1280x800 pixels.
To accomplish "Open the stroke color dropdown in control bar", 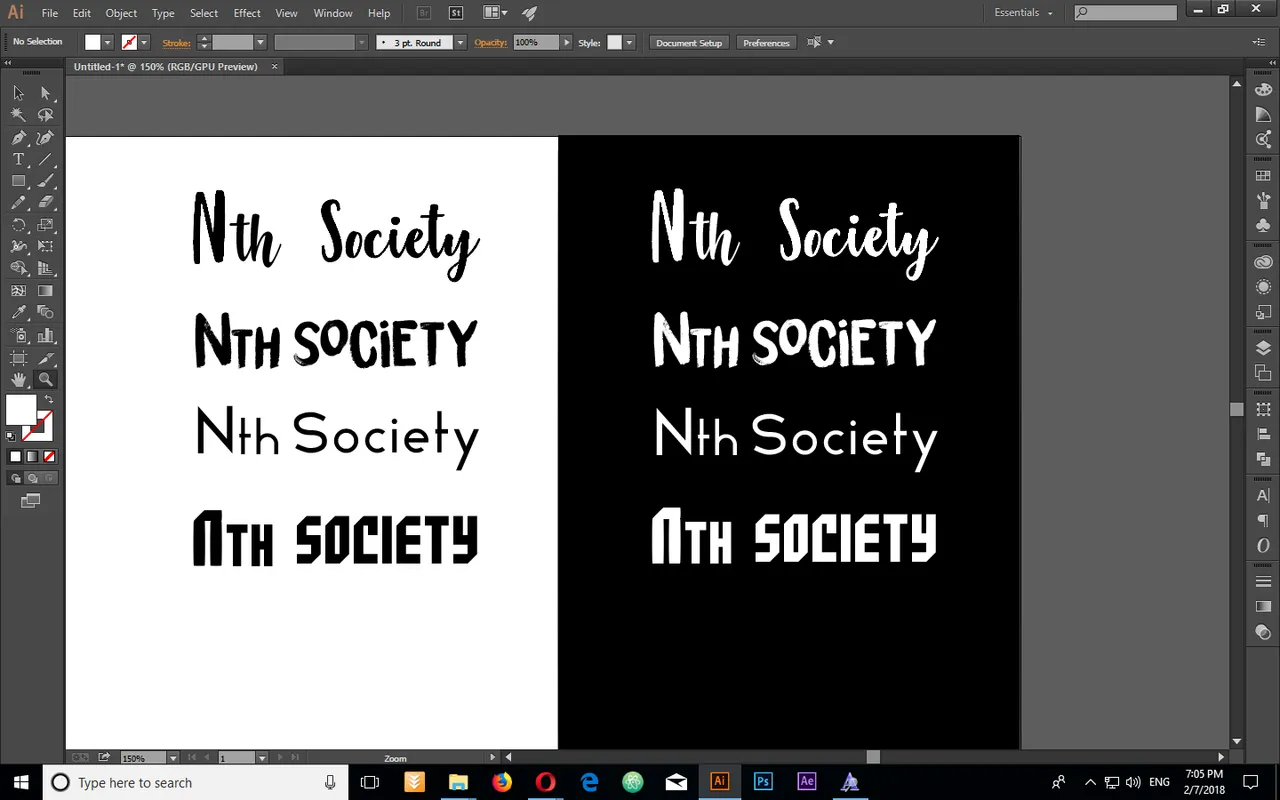I will click(144, 42).
